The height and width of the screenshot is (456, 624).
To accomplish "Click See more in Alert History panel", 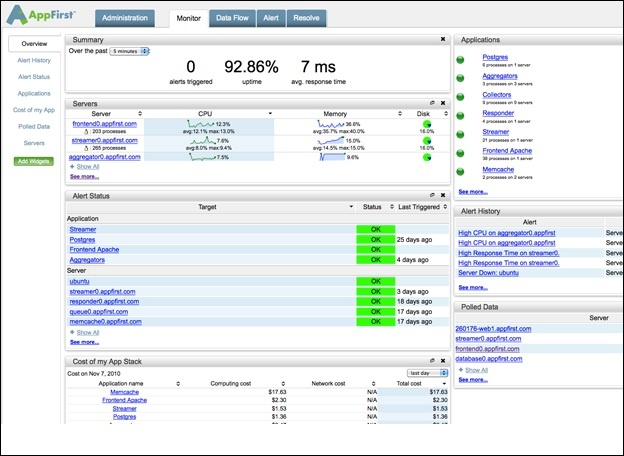I will click(473, 287).
